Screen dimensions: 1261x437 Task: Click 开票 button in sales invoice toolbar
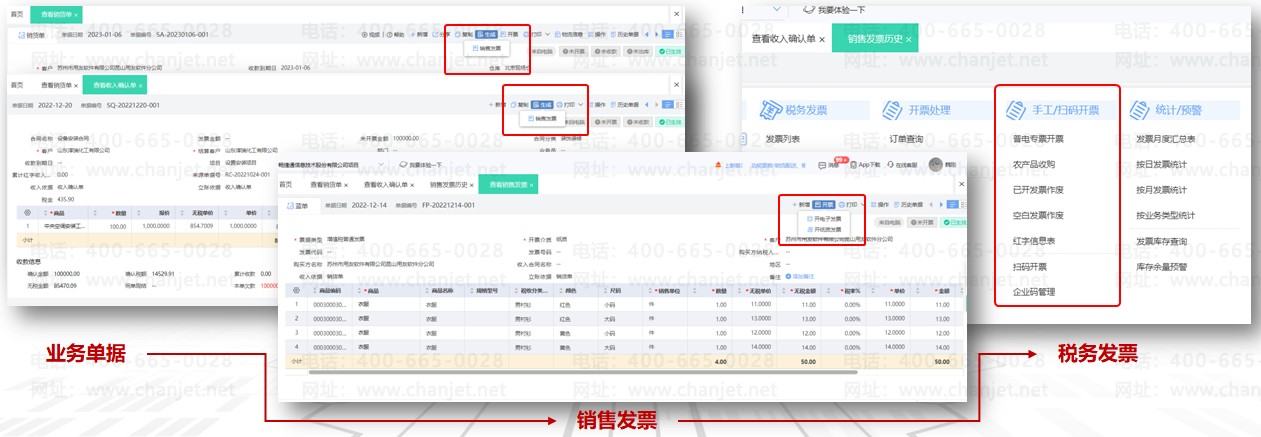point(823,204)
